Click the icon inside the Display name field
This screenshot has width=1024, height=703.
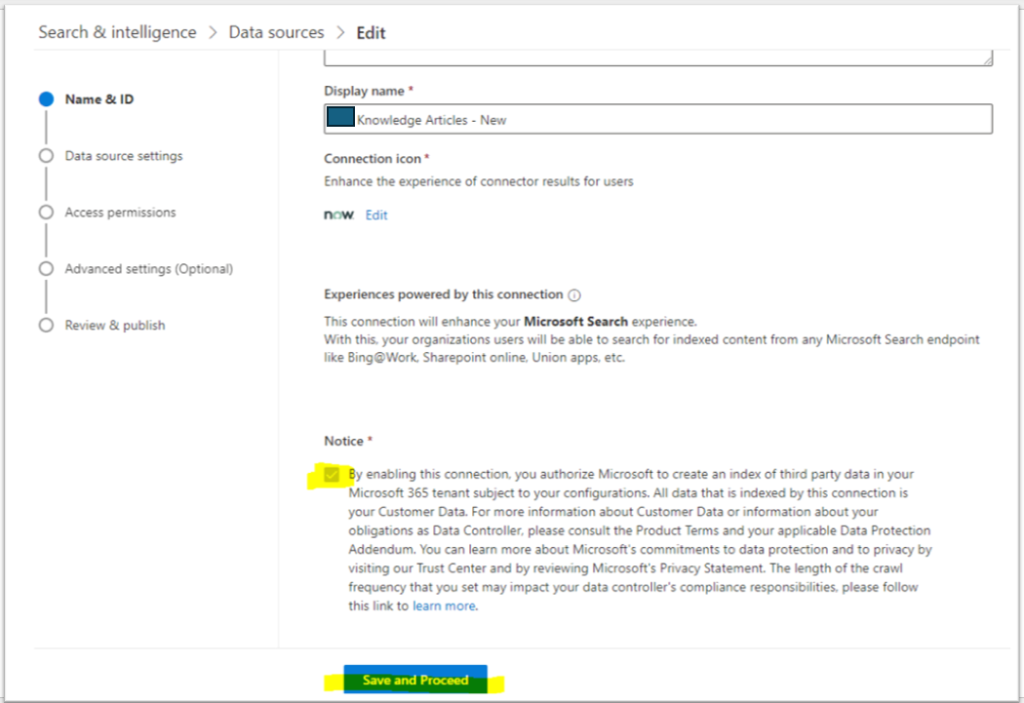tap(339, 116)
